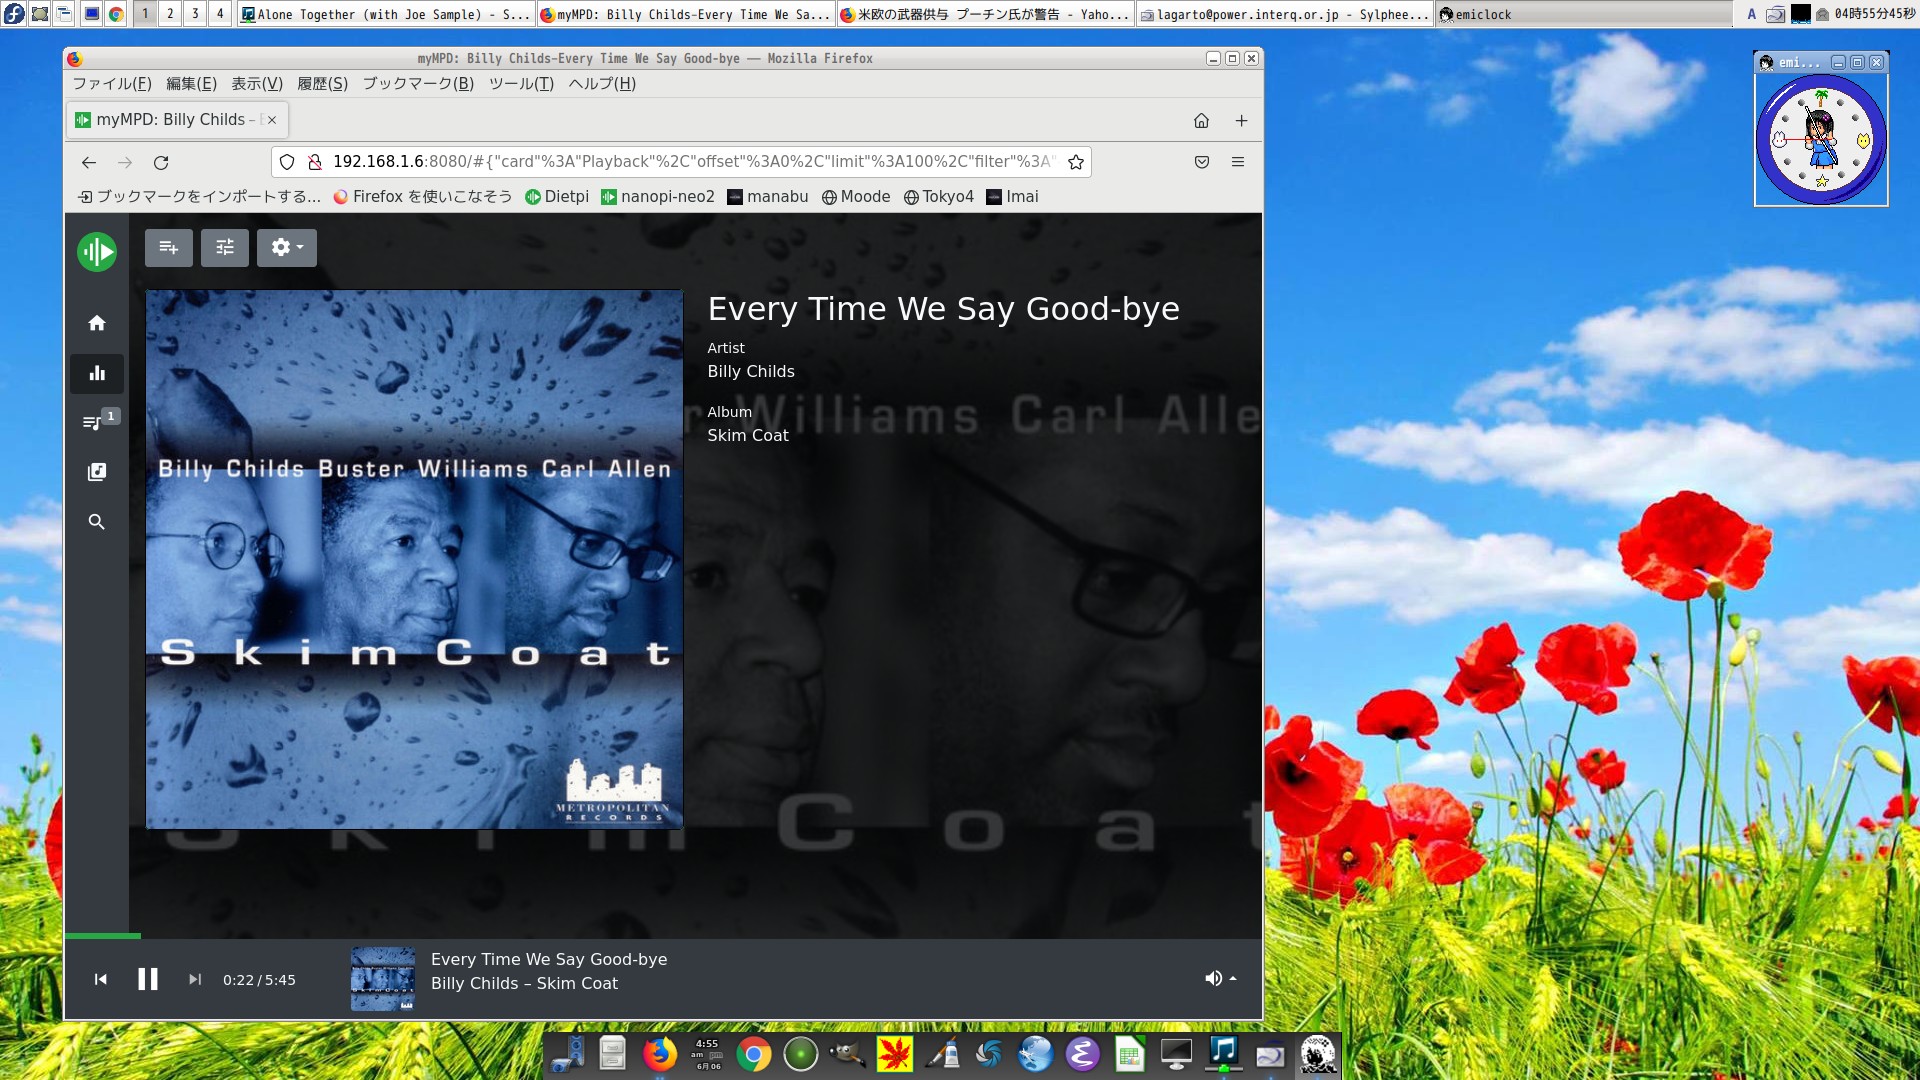Bookmark this page with star icon
The image size is (1920, 1080).
1076,162
